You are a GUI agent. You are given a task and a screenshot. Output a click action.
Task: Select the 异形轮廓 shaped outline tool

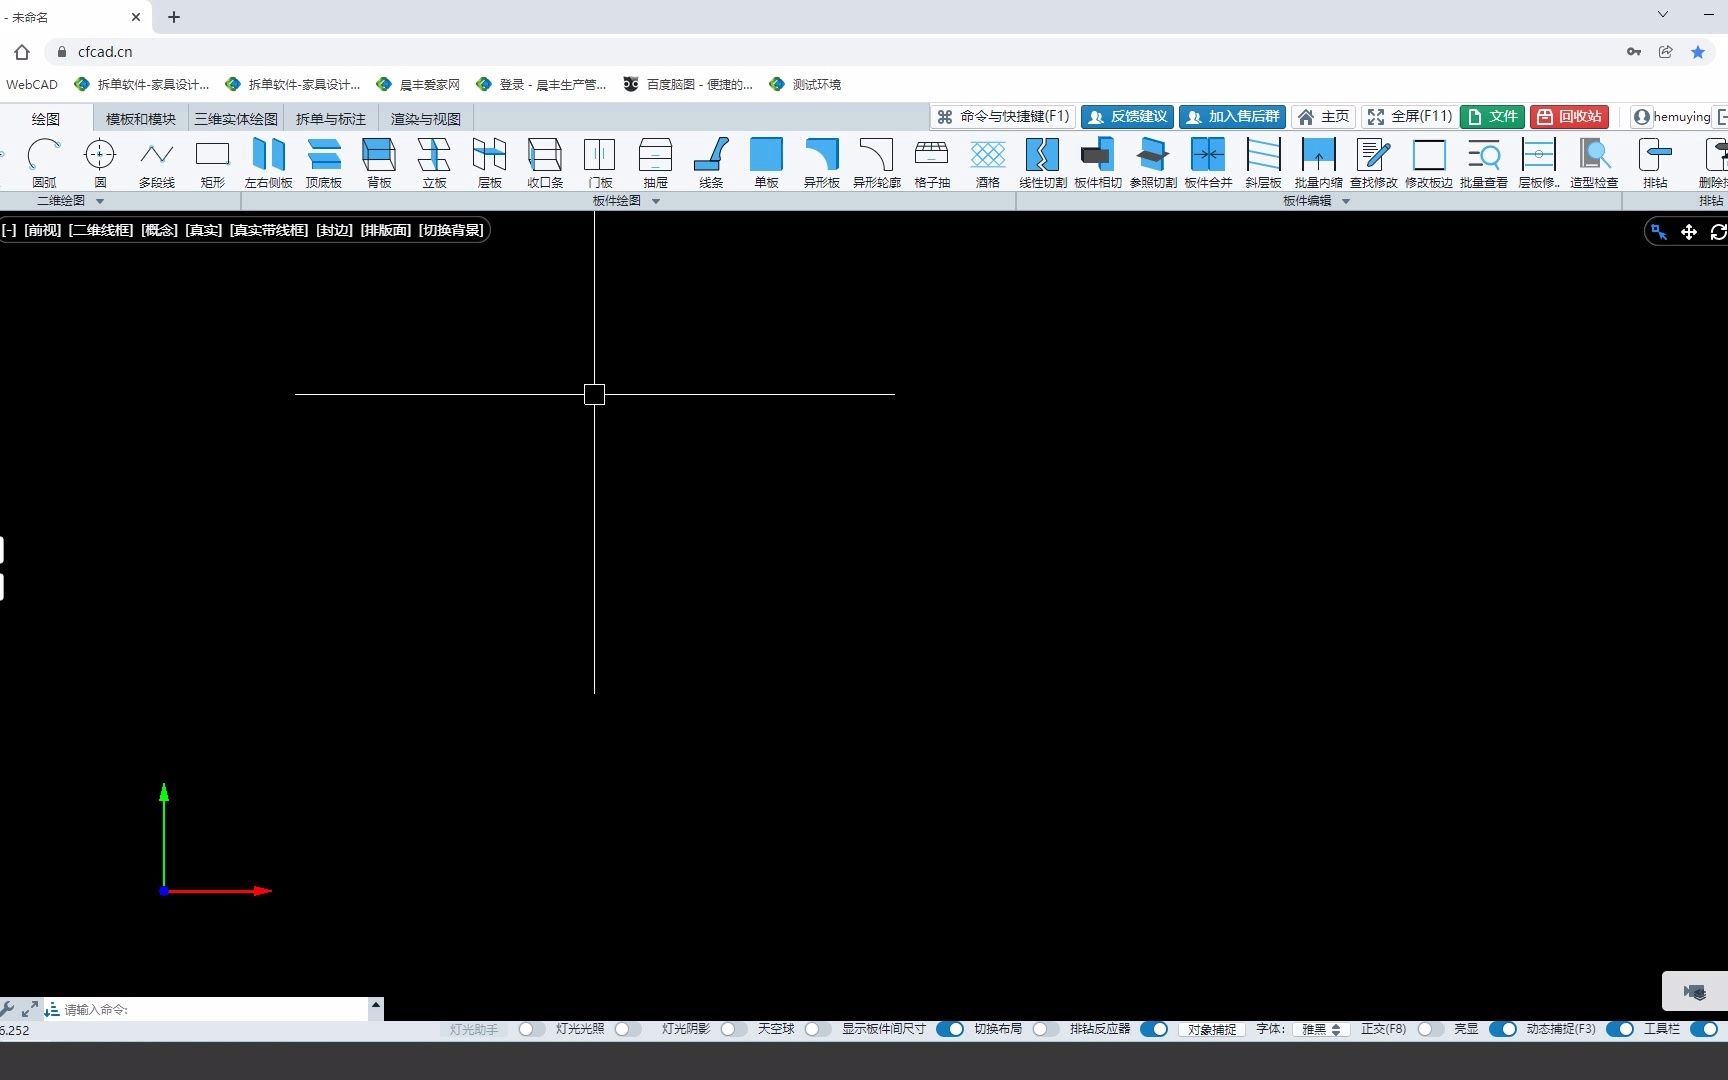pyautogui.click(x=876, y=162)
